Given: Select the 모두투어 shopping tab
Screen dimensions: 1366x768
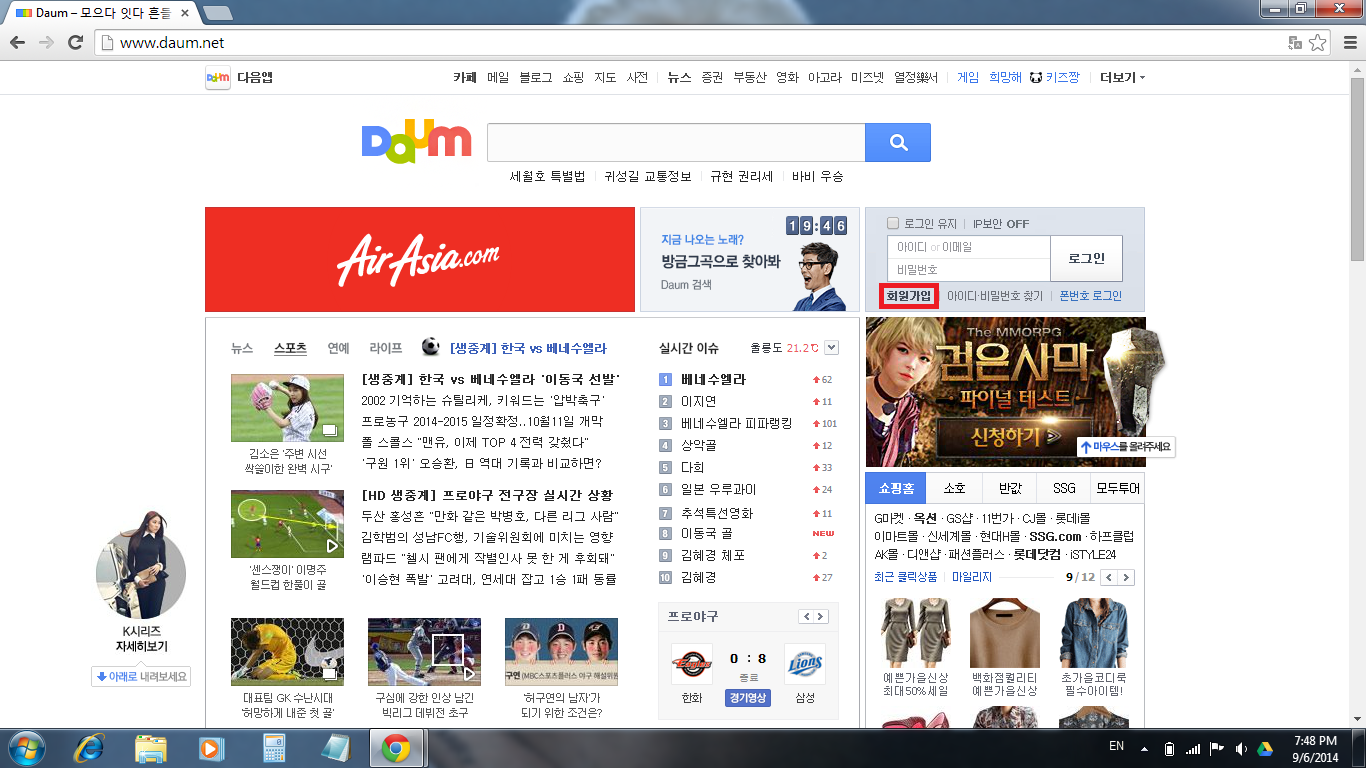Looking at the screenshot, I should [x=1117, y=489].
